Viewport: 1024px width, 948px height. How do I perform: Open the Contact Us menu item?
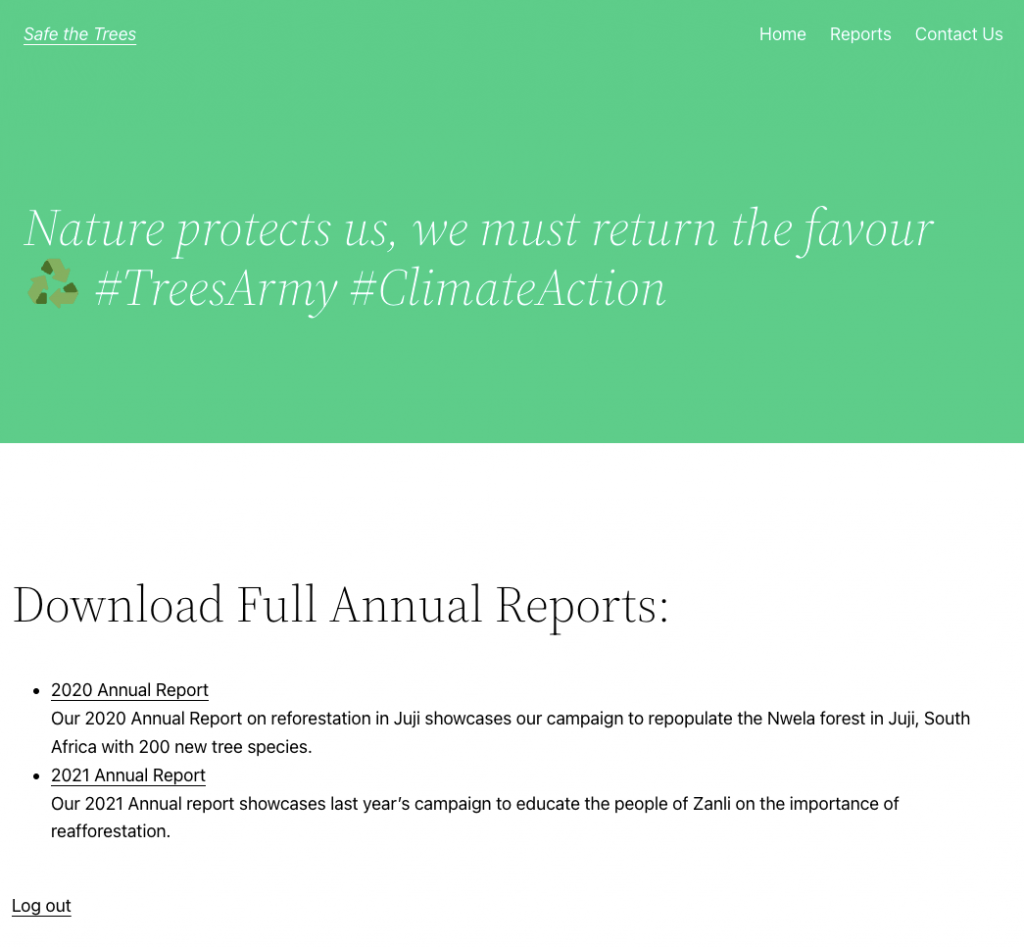click(x=959, y=34)
